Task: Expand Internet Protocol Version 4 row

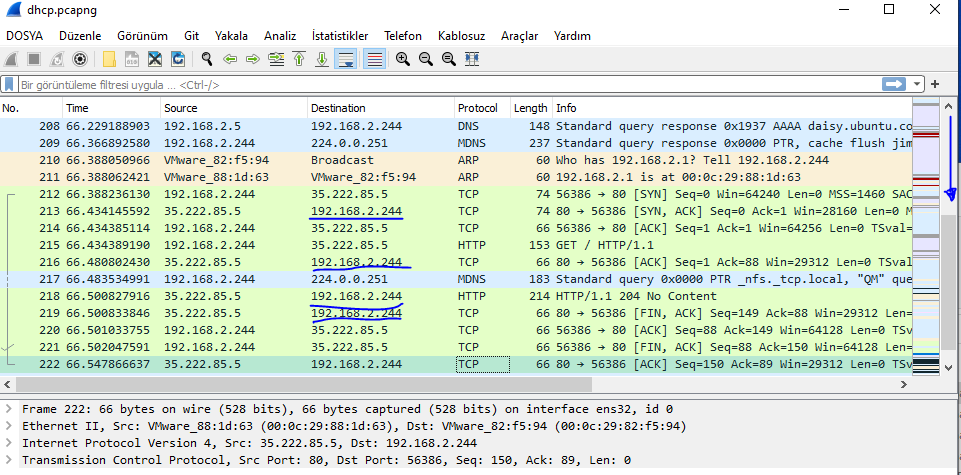Action: (8, 443)
